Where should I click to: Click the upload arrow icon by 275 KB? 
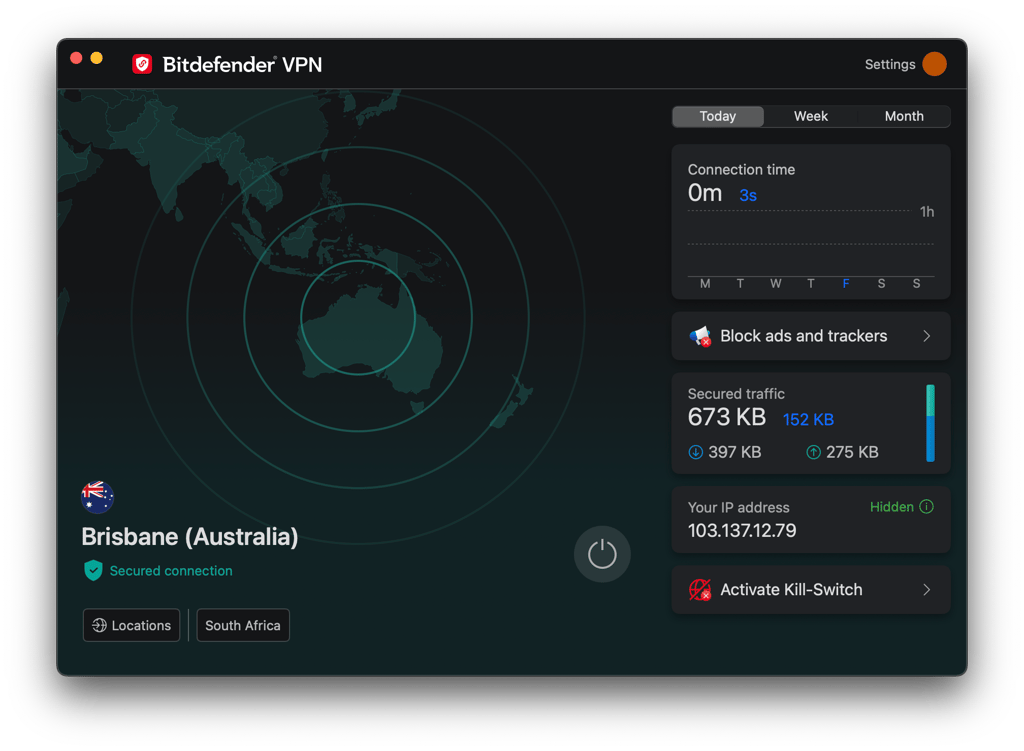pyautogui.click(x=813, y=452)
